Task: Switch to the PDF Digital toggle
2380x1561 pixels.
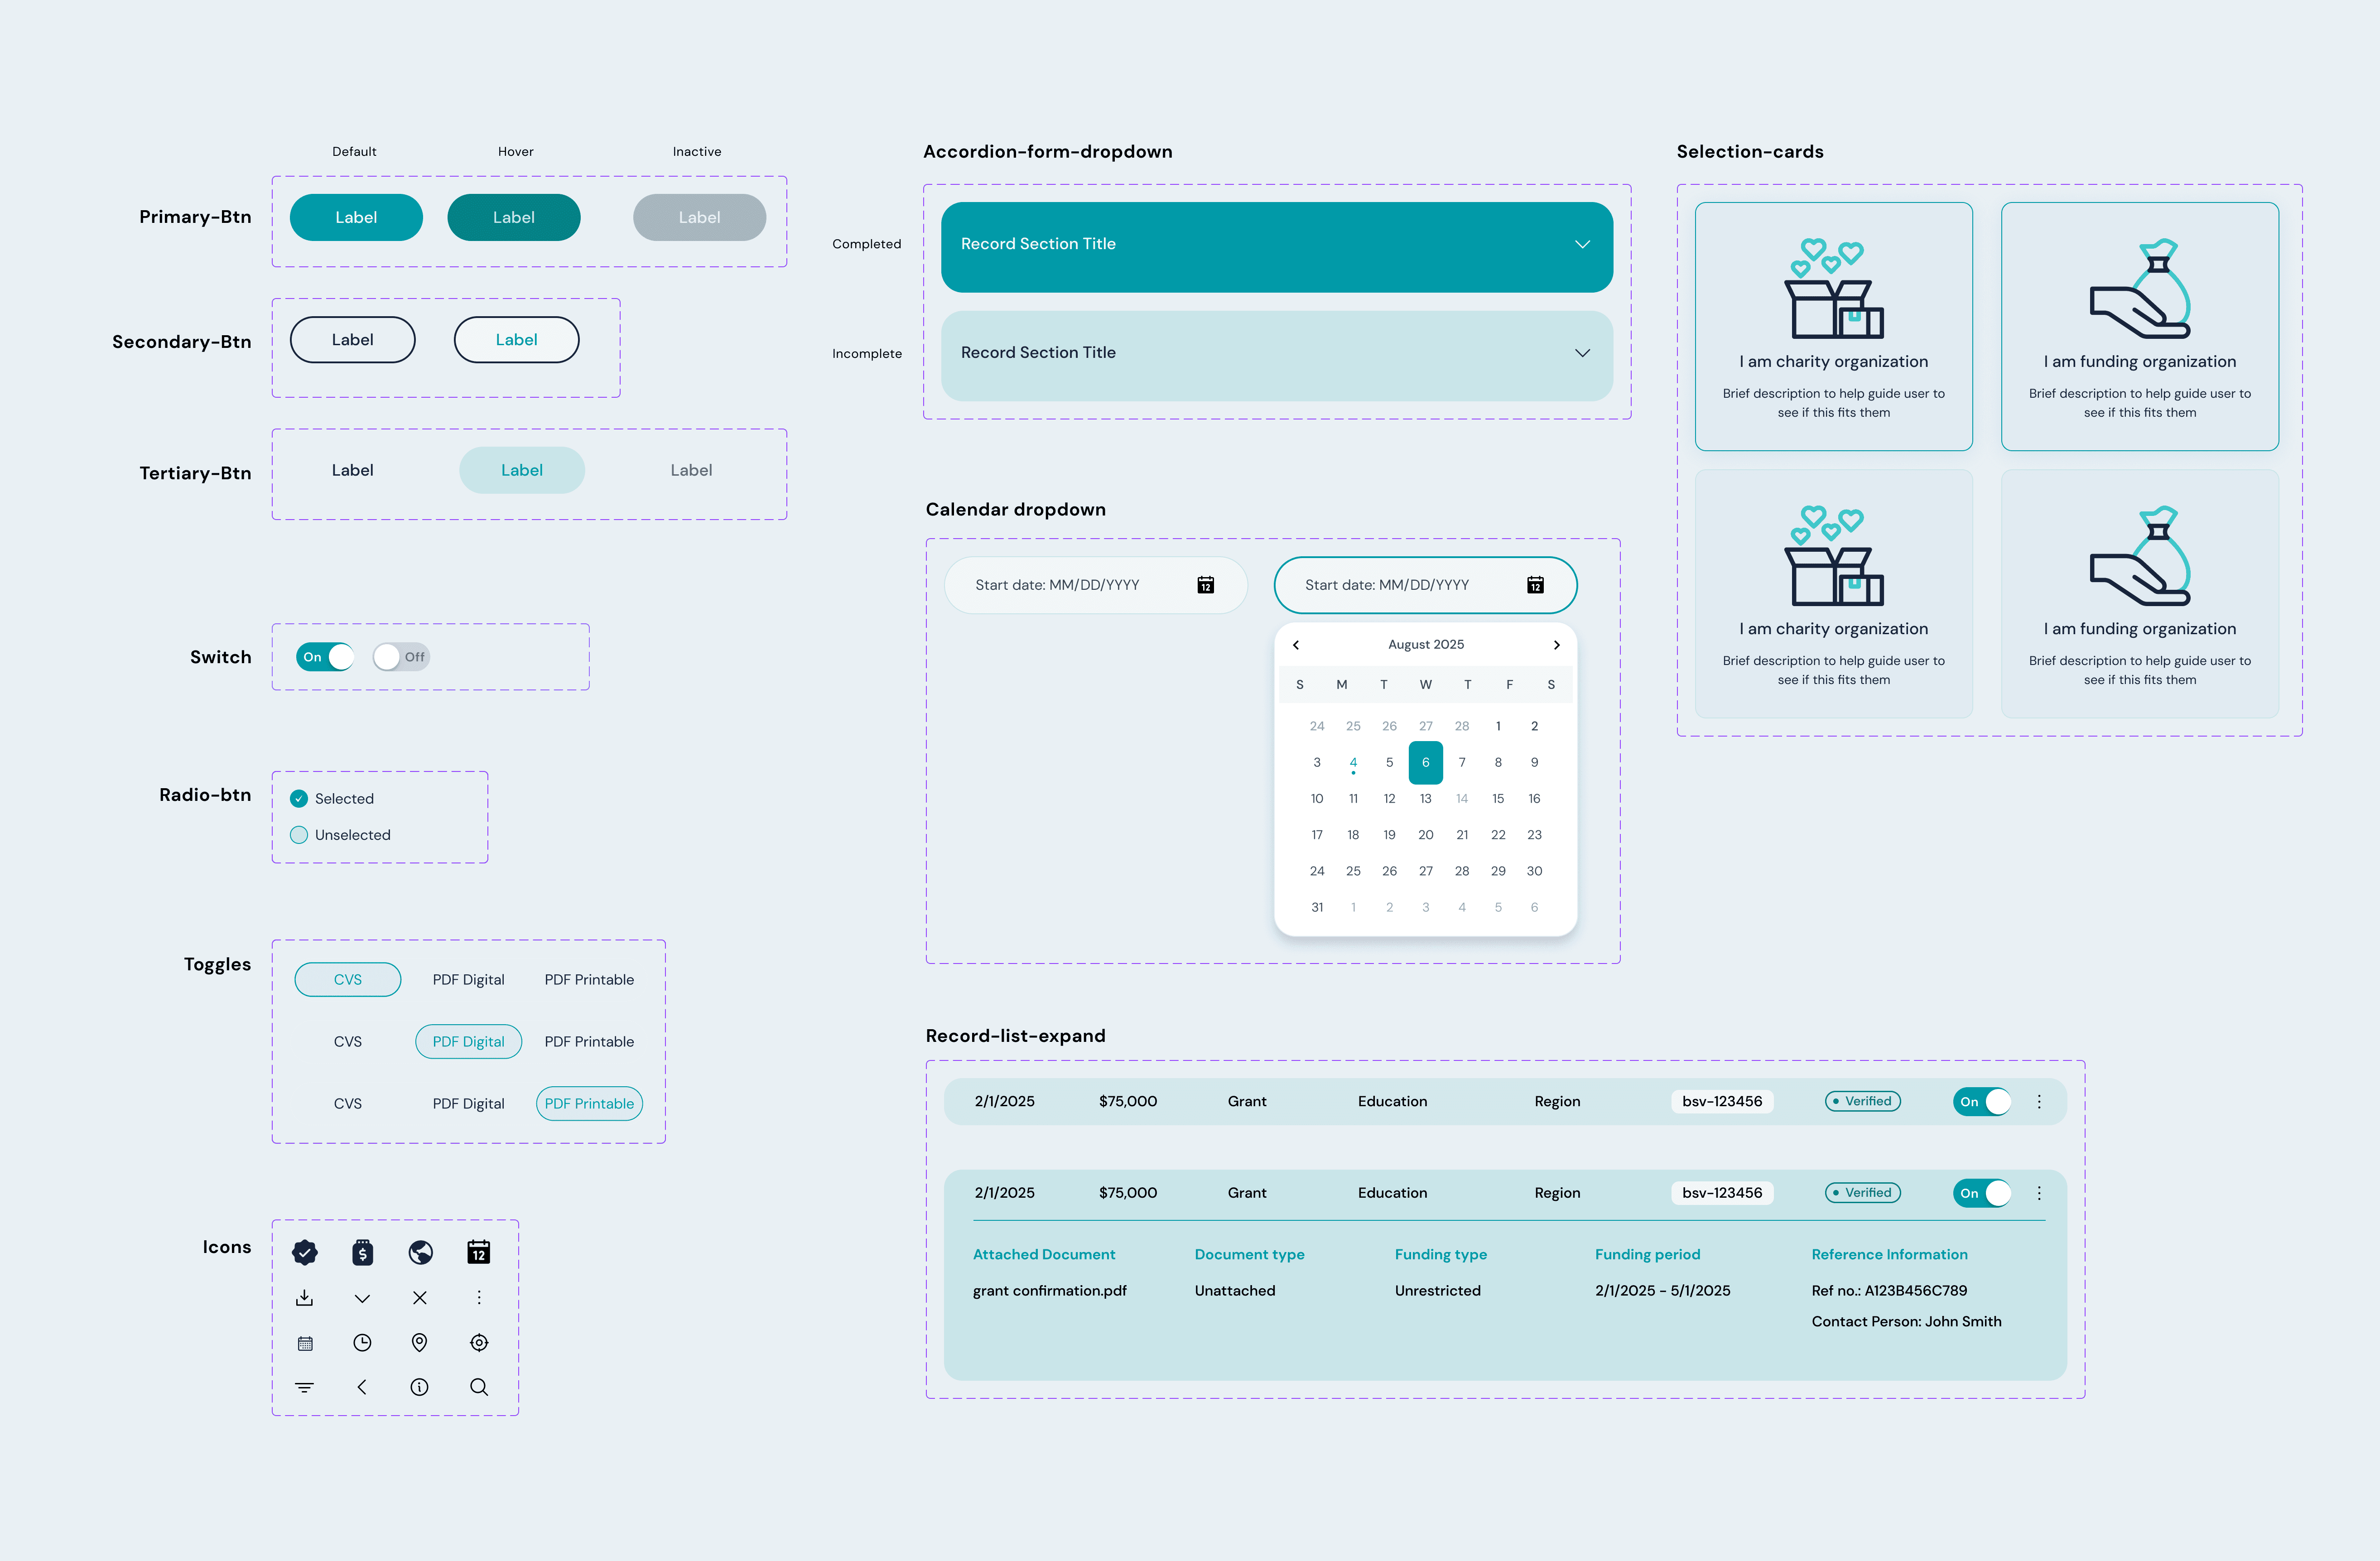Action: click(x=468, y=1041)
